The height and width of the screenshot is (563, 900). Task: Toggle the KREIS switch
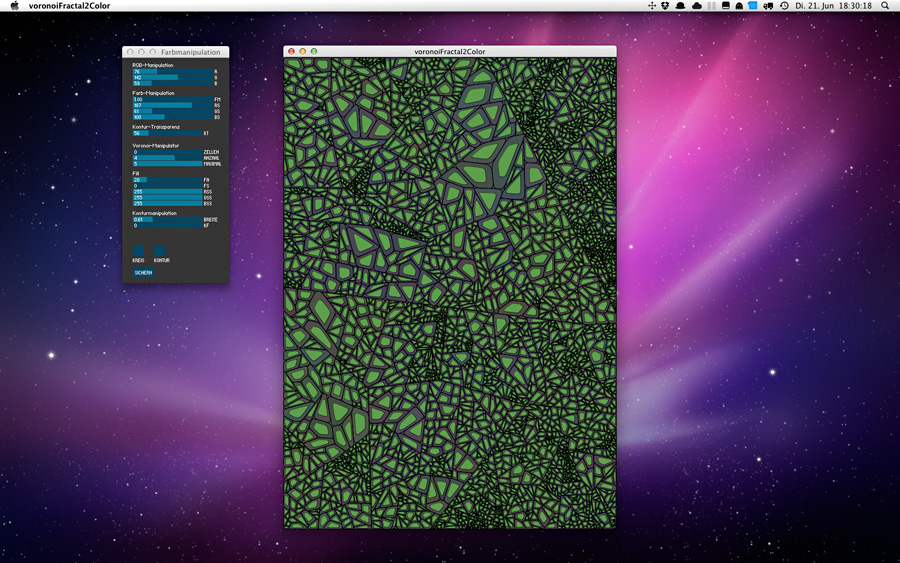pyautogui.click(x=138, y=250)
